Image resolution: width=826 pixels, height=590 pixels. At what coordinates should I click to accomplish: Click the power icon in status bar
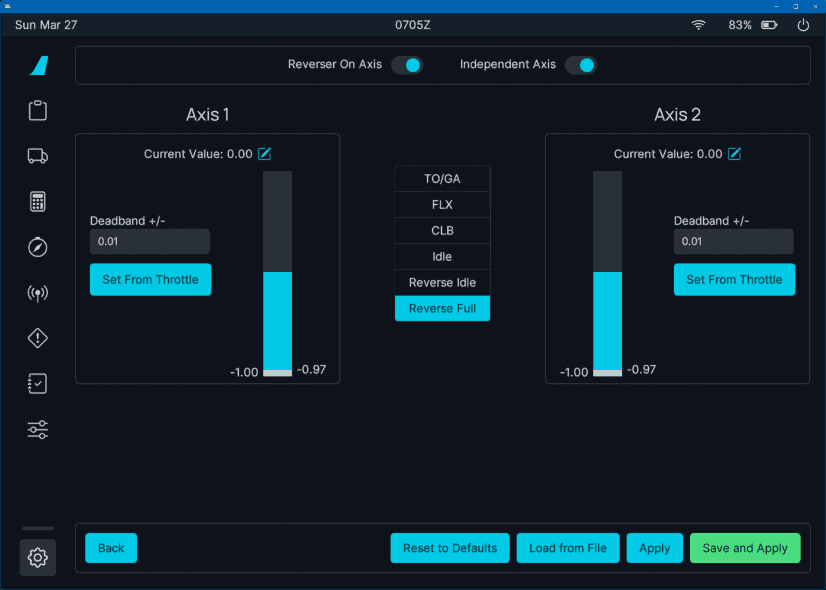tap(803, 25)
